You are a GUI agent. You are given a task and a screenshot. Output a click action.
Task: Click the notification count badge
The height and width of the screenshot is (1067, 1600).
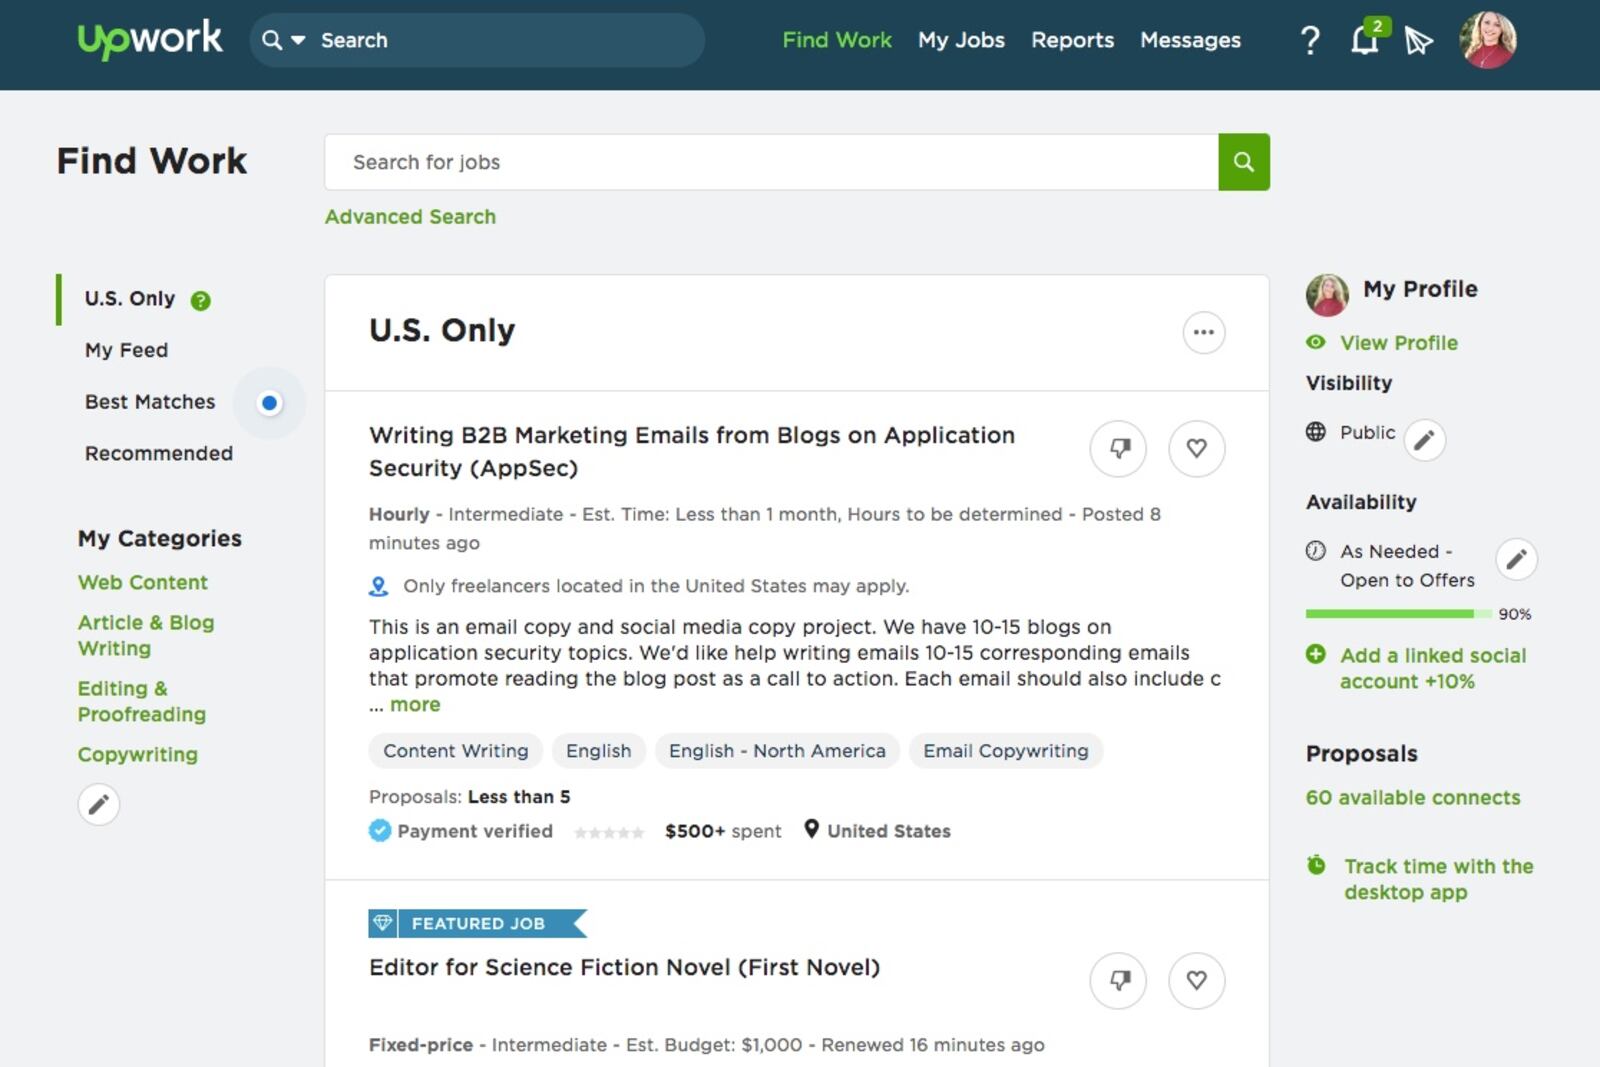coord(1378,26)
